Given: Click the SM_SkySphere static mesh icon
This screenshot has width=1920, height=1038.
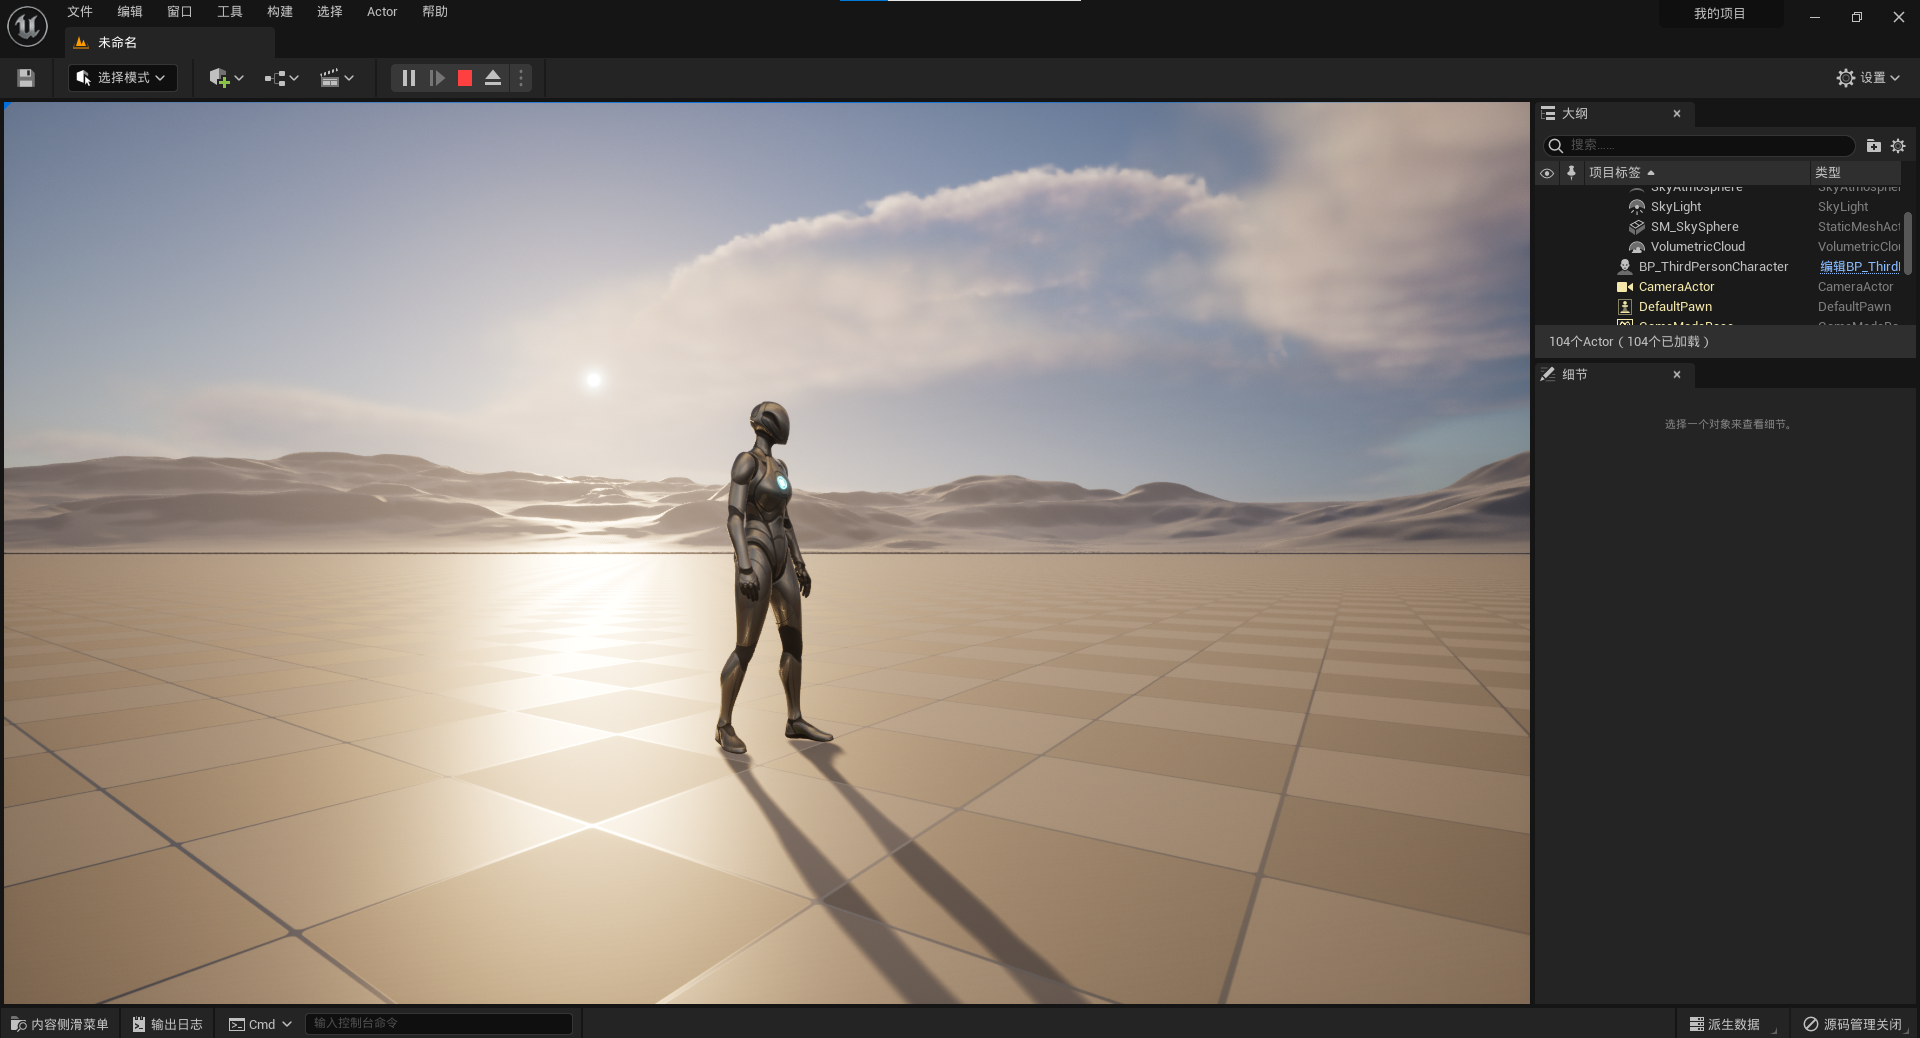Looking at the screenshot, I should [1637, 227].
